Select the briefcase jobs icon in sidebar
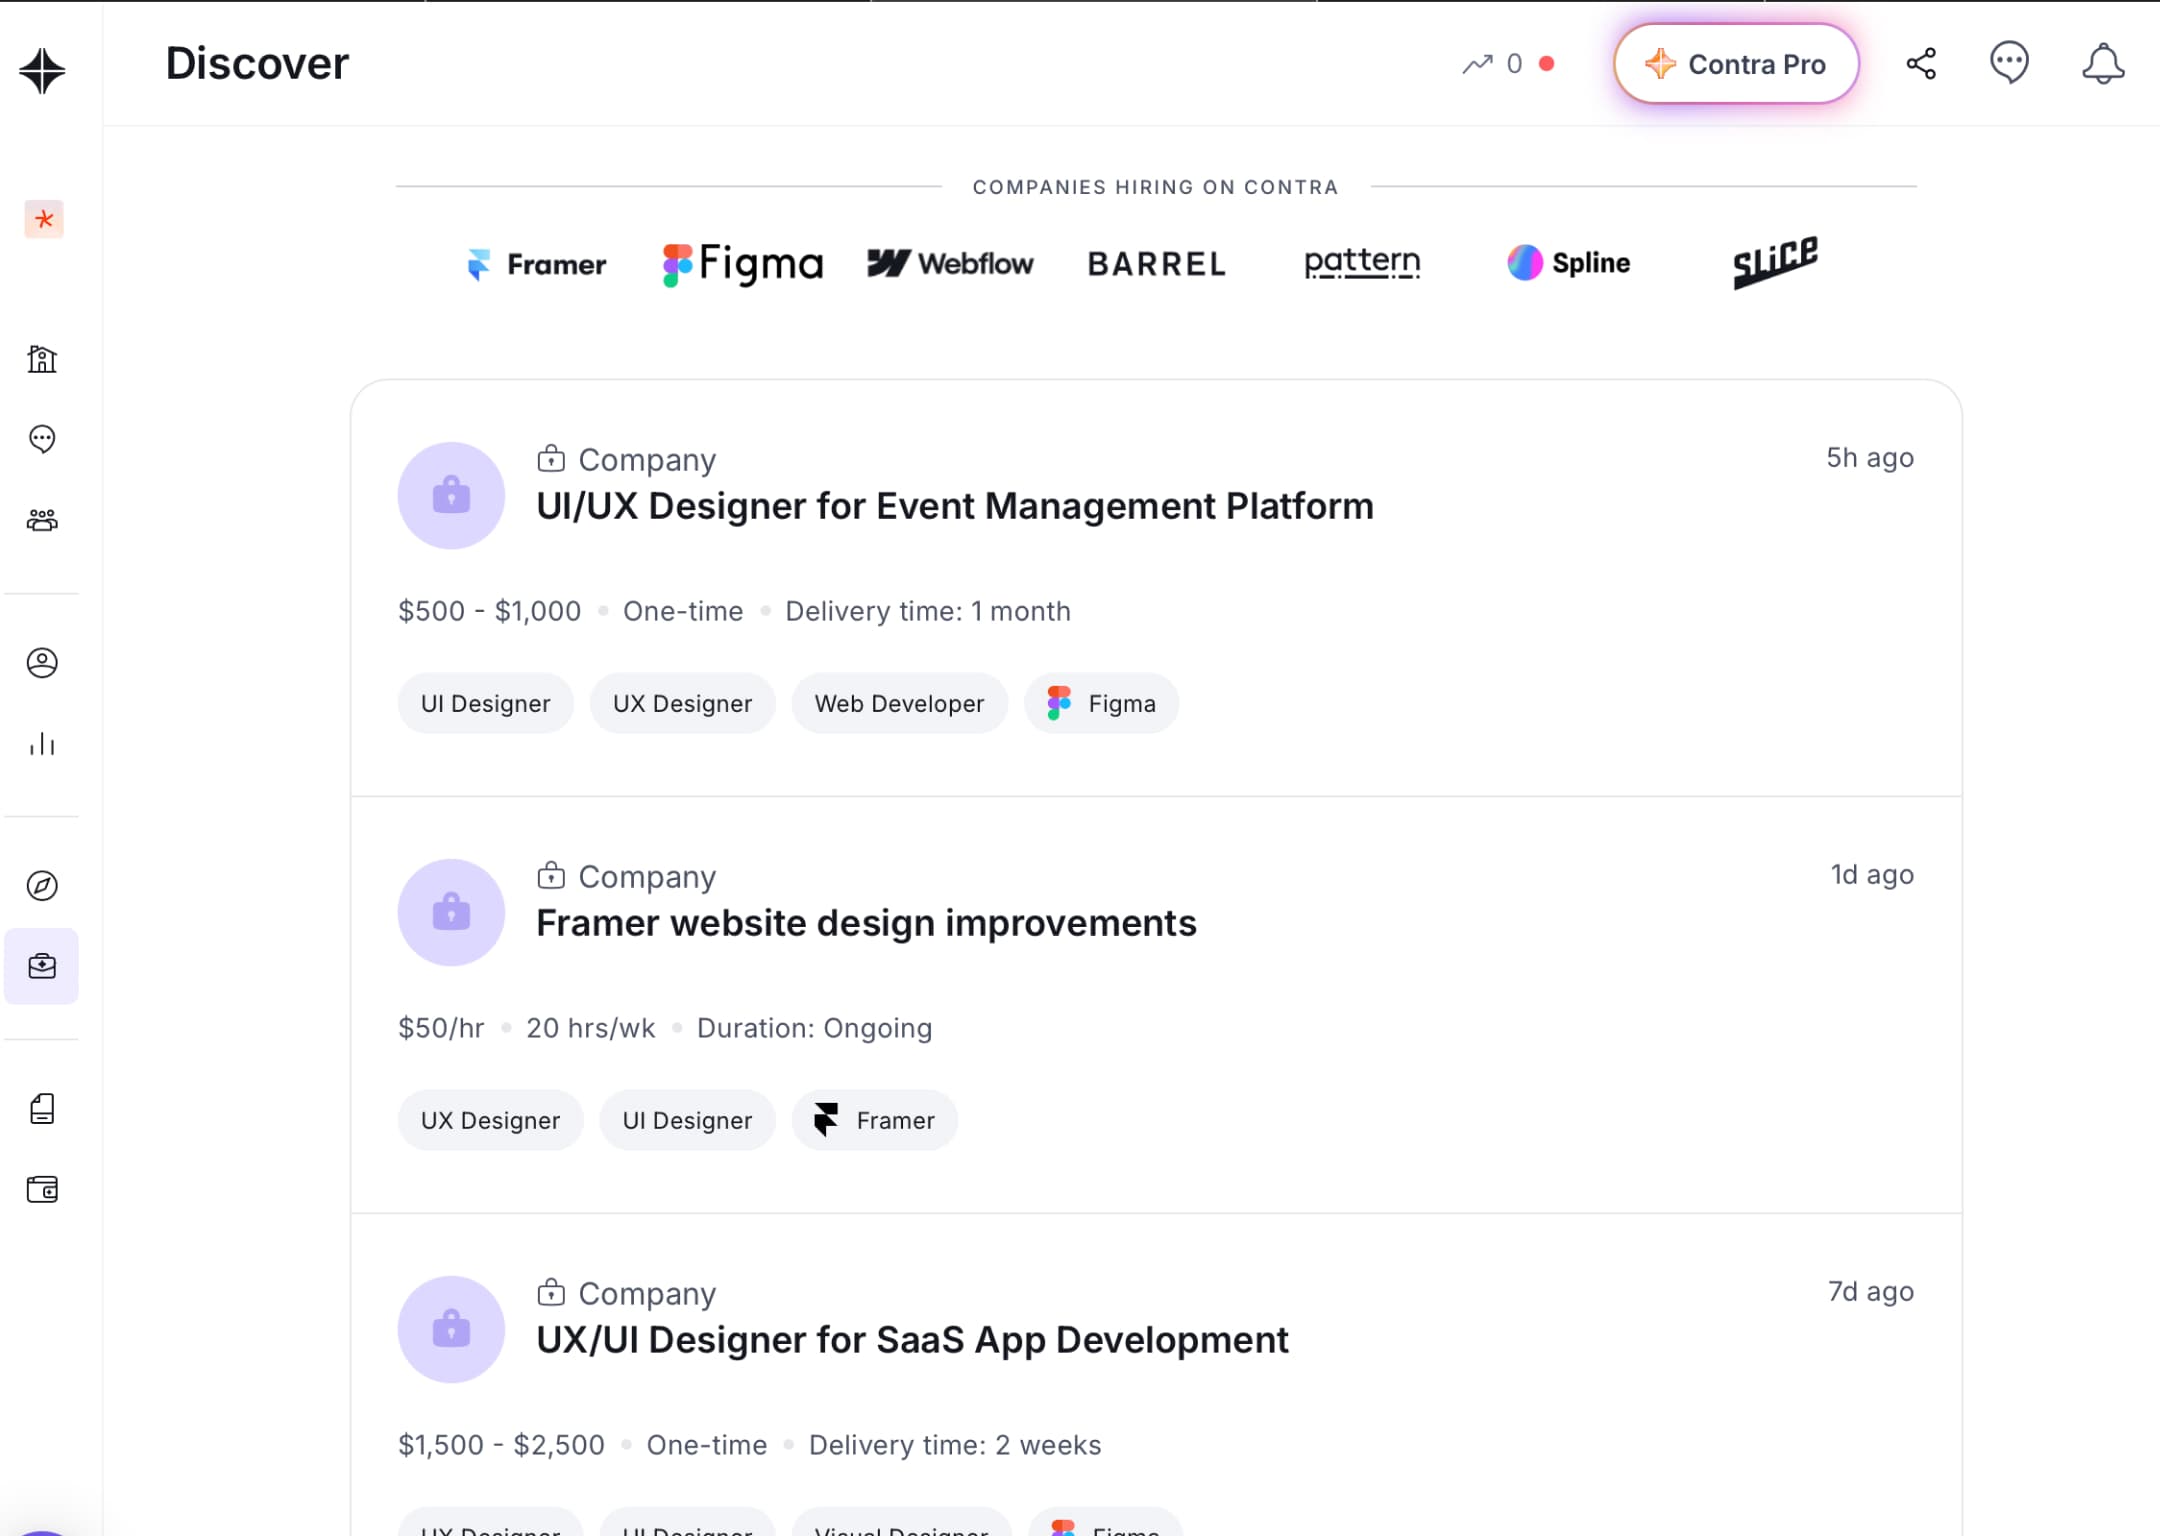This screenshot has width=2160, height=1536. point(42,966)
